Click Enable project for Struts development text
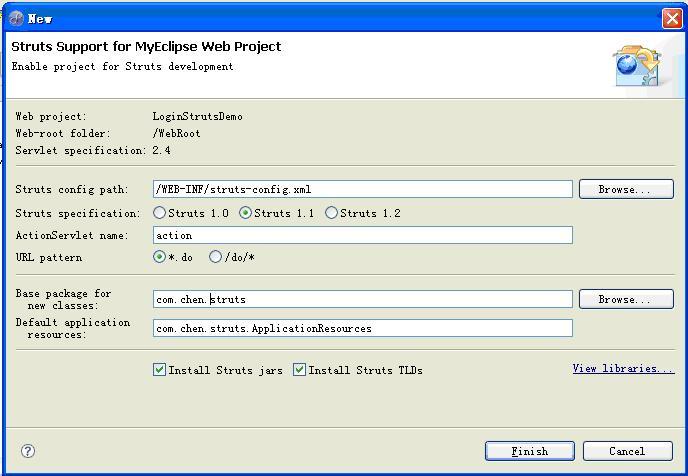688x476 pixels. coord(122,66)
